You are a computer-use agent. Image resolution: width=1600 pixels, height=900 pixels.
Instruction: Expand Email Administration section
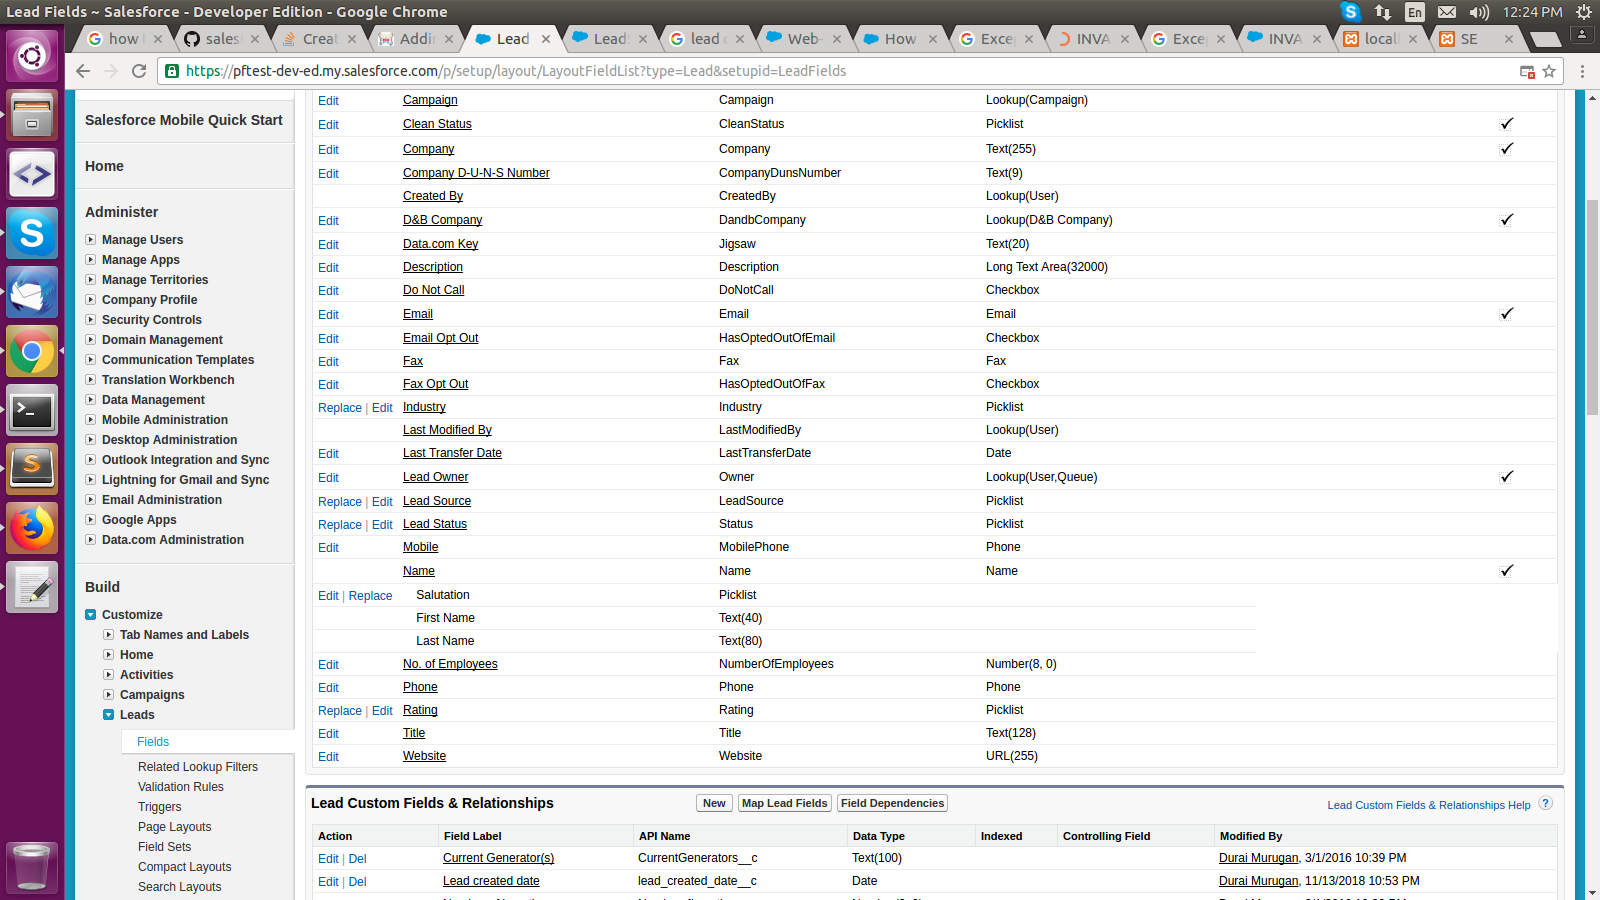click(91, 500)
